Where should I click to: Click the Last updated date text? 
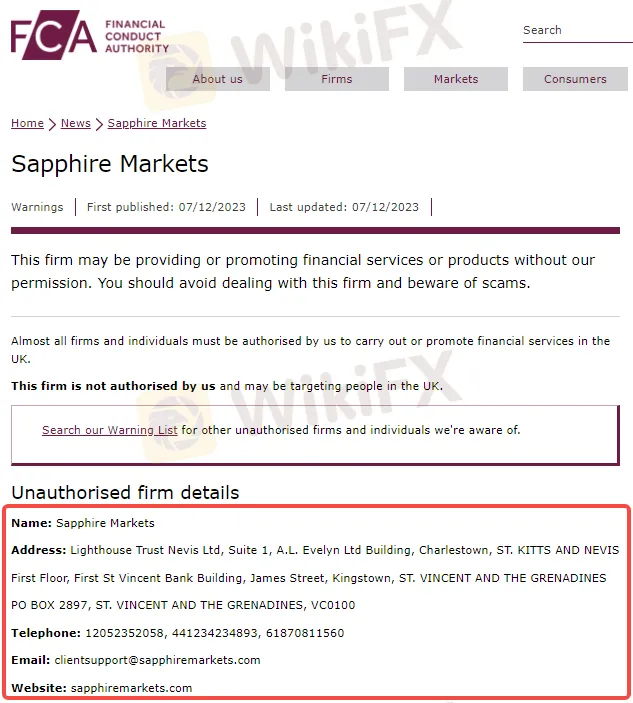point(344,207)
